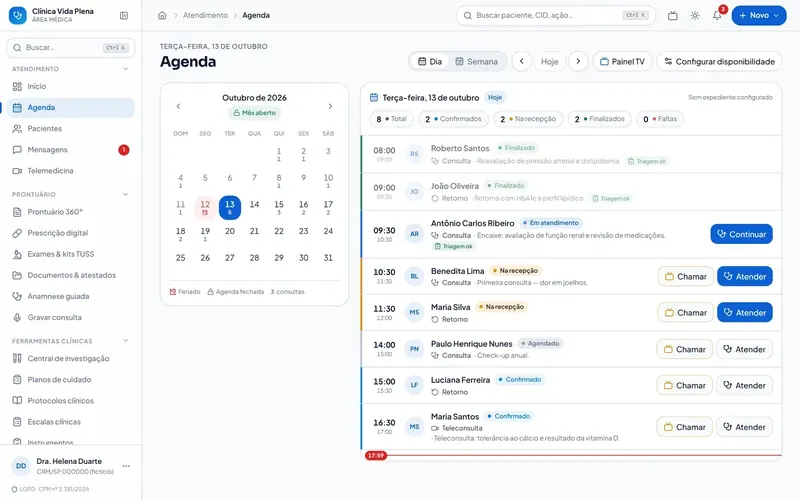Open notifications bell icon
The height and width of the screenshot is (500, 800).
pyautogui.click(x=717, y=15)
